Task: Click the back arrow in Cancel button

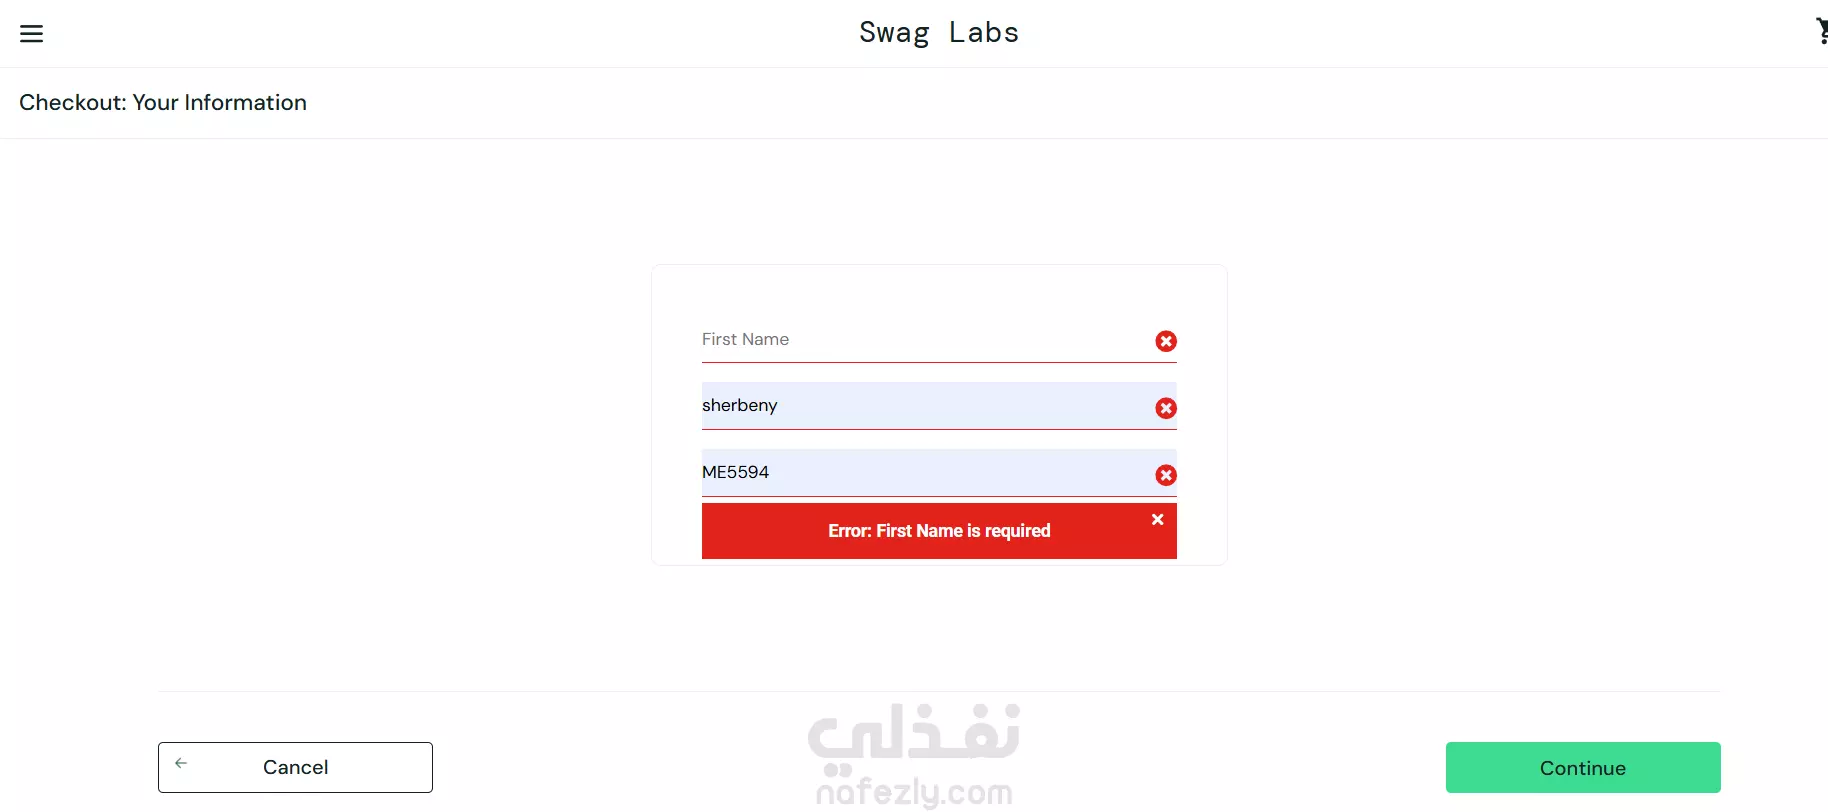Action: pyautogui.click(x=181, y=763)
